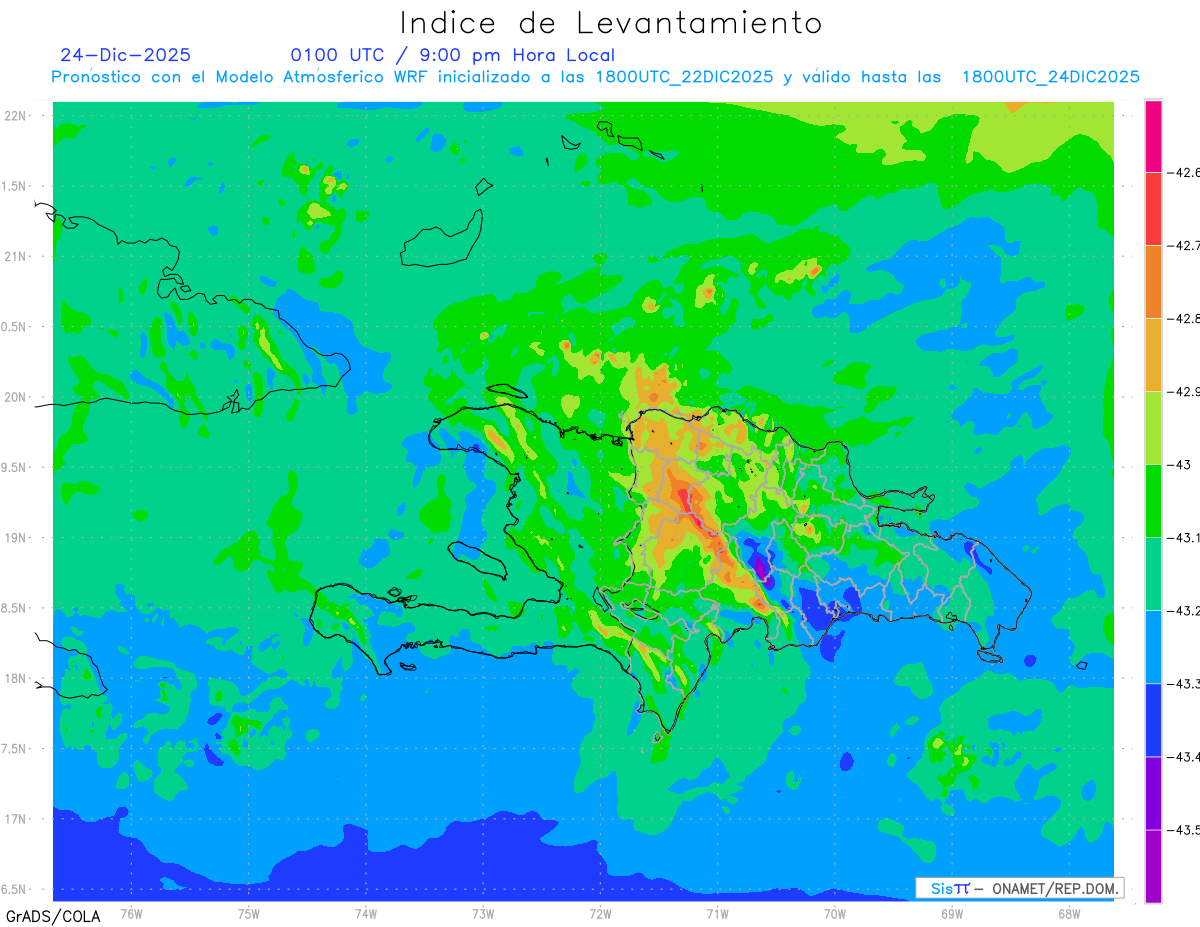Pick the green swatch between -43 and -43.1
The height and width of the screenshot is (927, 1200).
coord(1153,501)
